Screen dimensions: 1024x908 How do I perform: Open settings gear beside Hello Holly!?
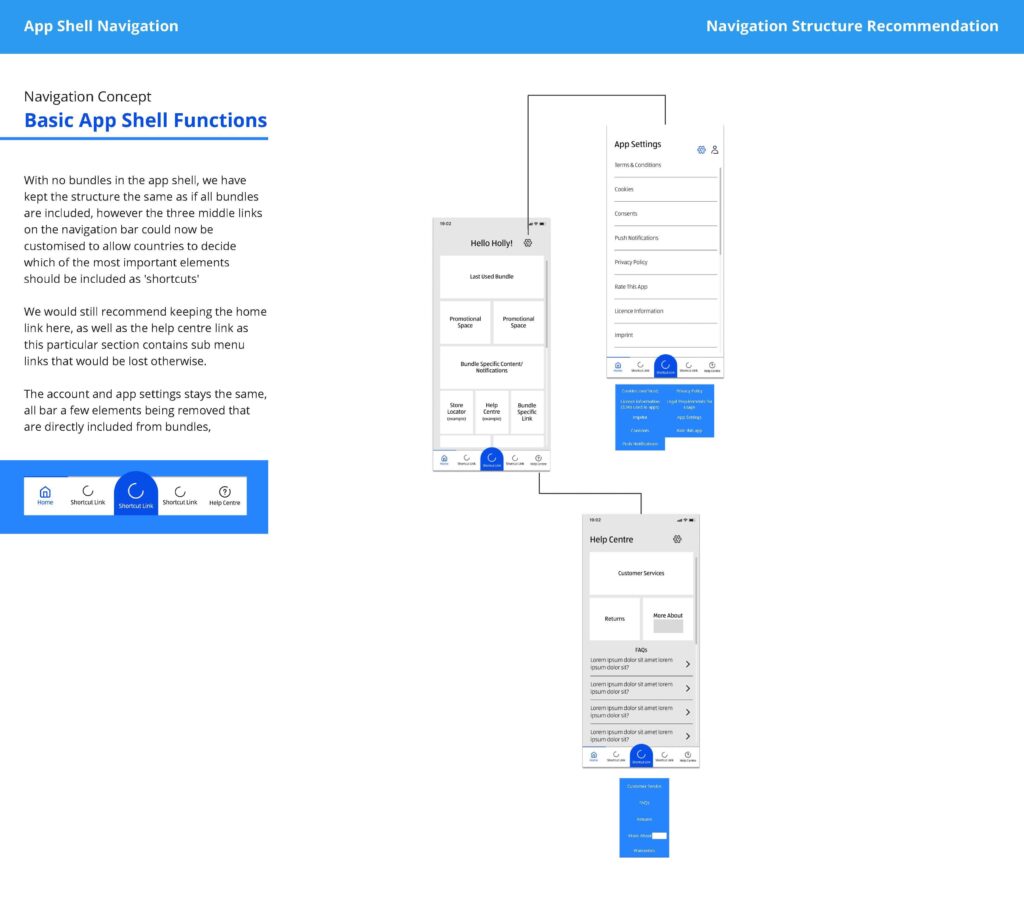point(528,243)
